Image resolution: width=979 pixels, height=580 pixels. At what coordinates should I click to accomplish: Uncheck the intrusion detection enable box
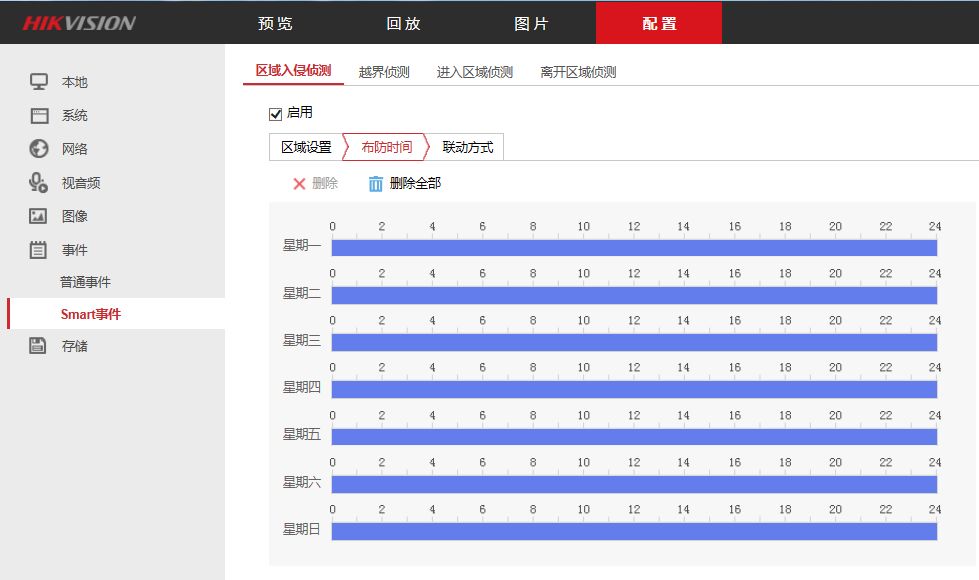(x=275, y=112)
